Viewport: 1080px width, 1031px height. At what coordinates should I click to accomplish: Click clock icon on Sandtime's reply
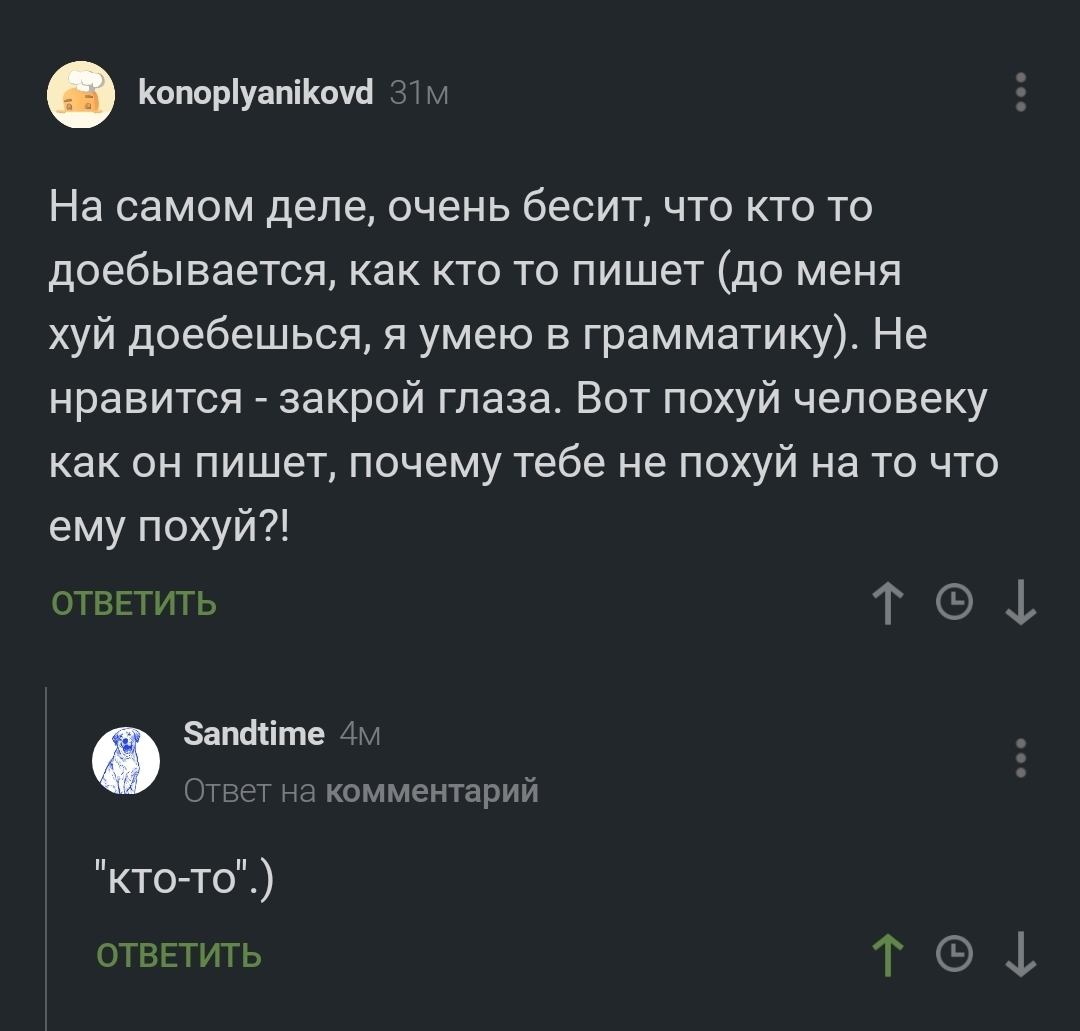[x=955, y=955]
